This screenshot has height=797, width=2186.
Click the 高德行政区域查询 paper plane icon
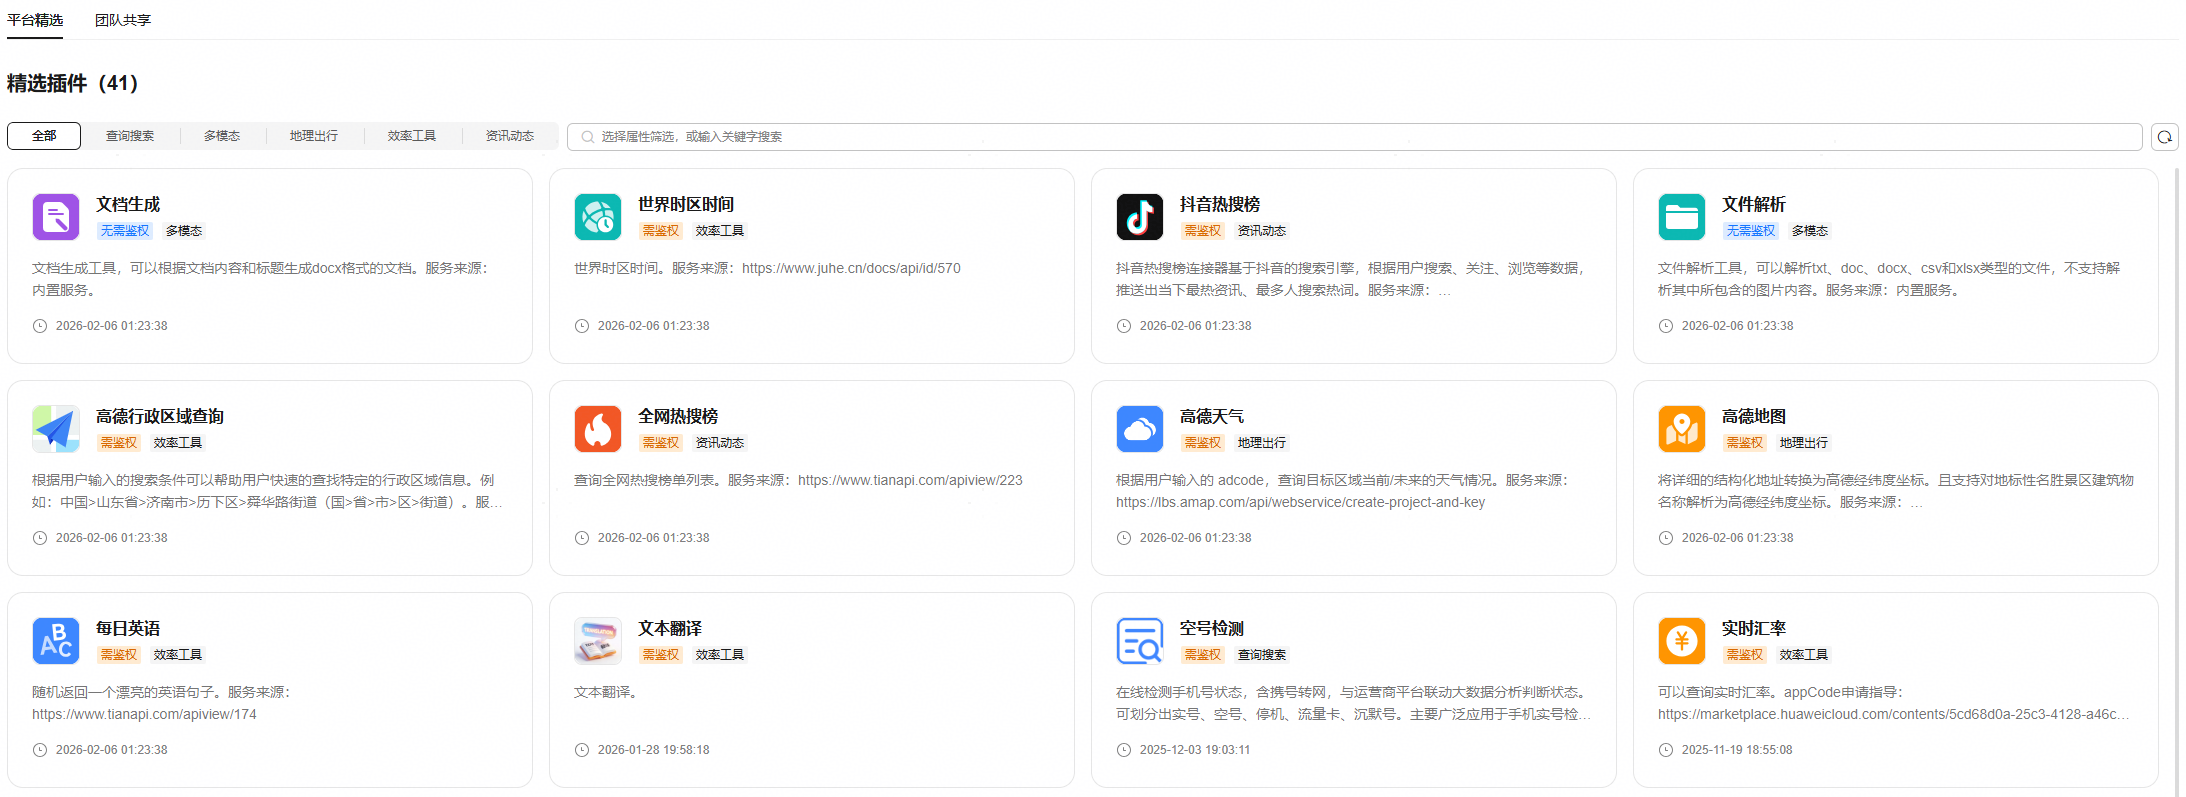[x=56, y=429]
